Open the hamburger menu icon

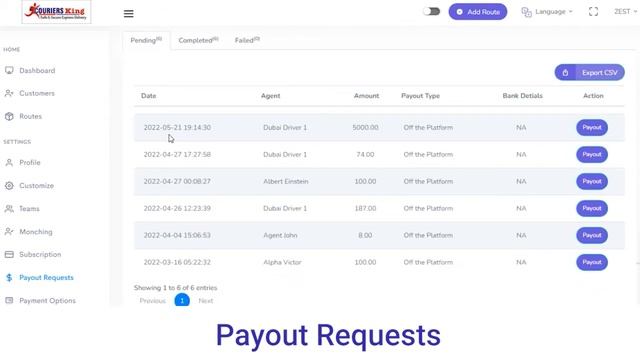click(x=129, y=13)
